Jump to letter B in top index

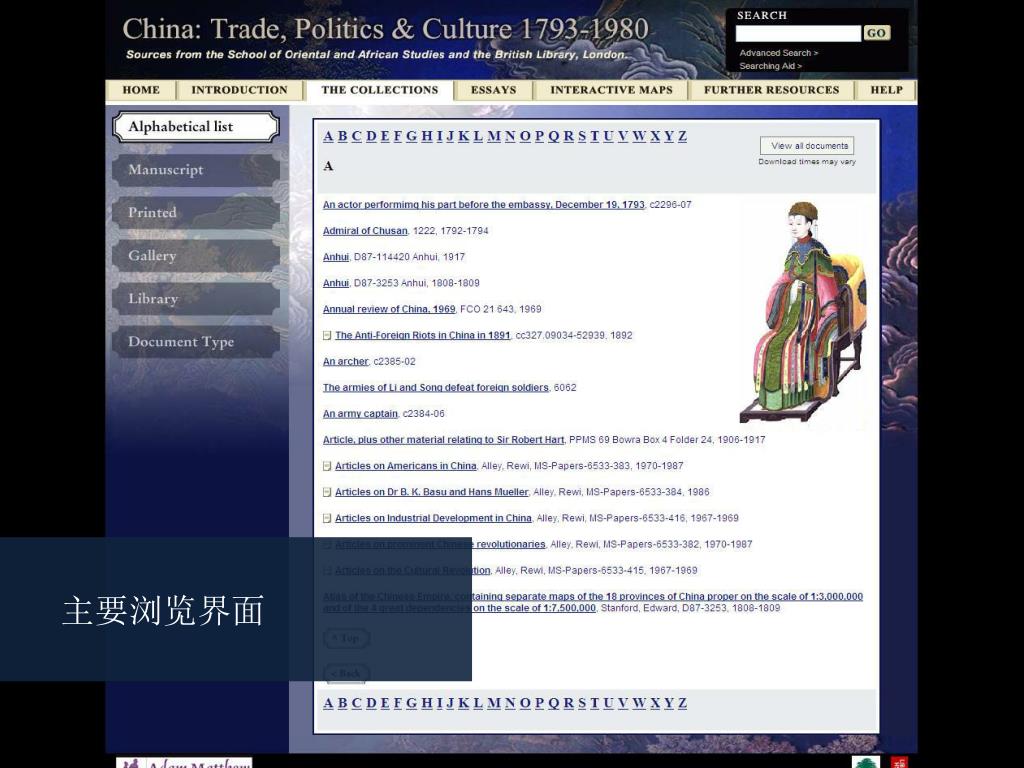pyautogui.click(x=342, y=136)
